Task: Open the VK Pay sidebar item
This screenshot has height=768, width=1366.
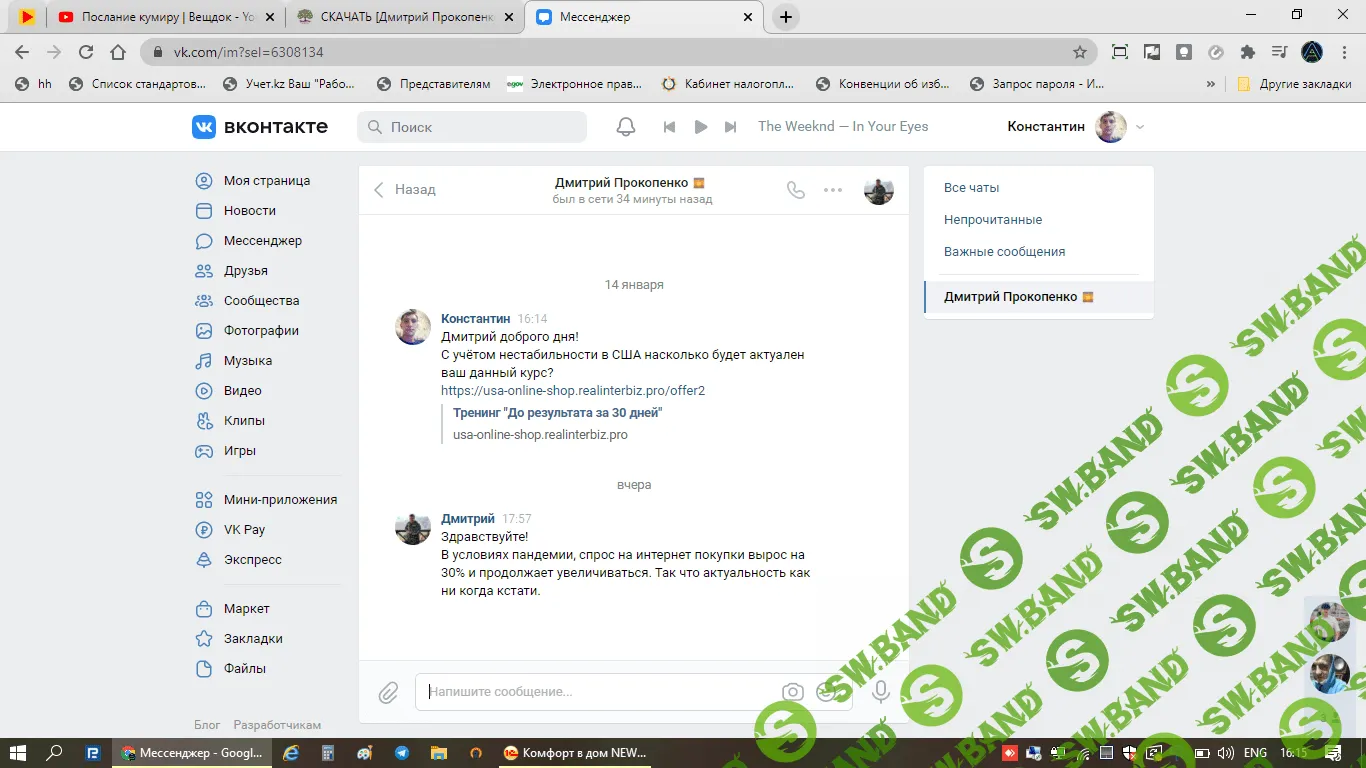Action: click(x=244, y=530)
